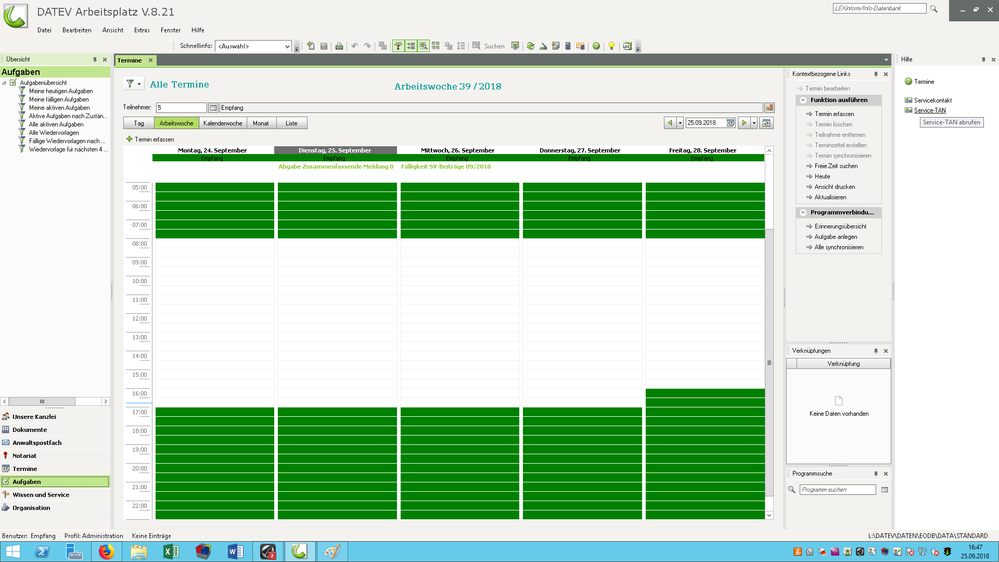Click the Programm suchen input field

(x=837, y=489)
